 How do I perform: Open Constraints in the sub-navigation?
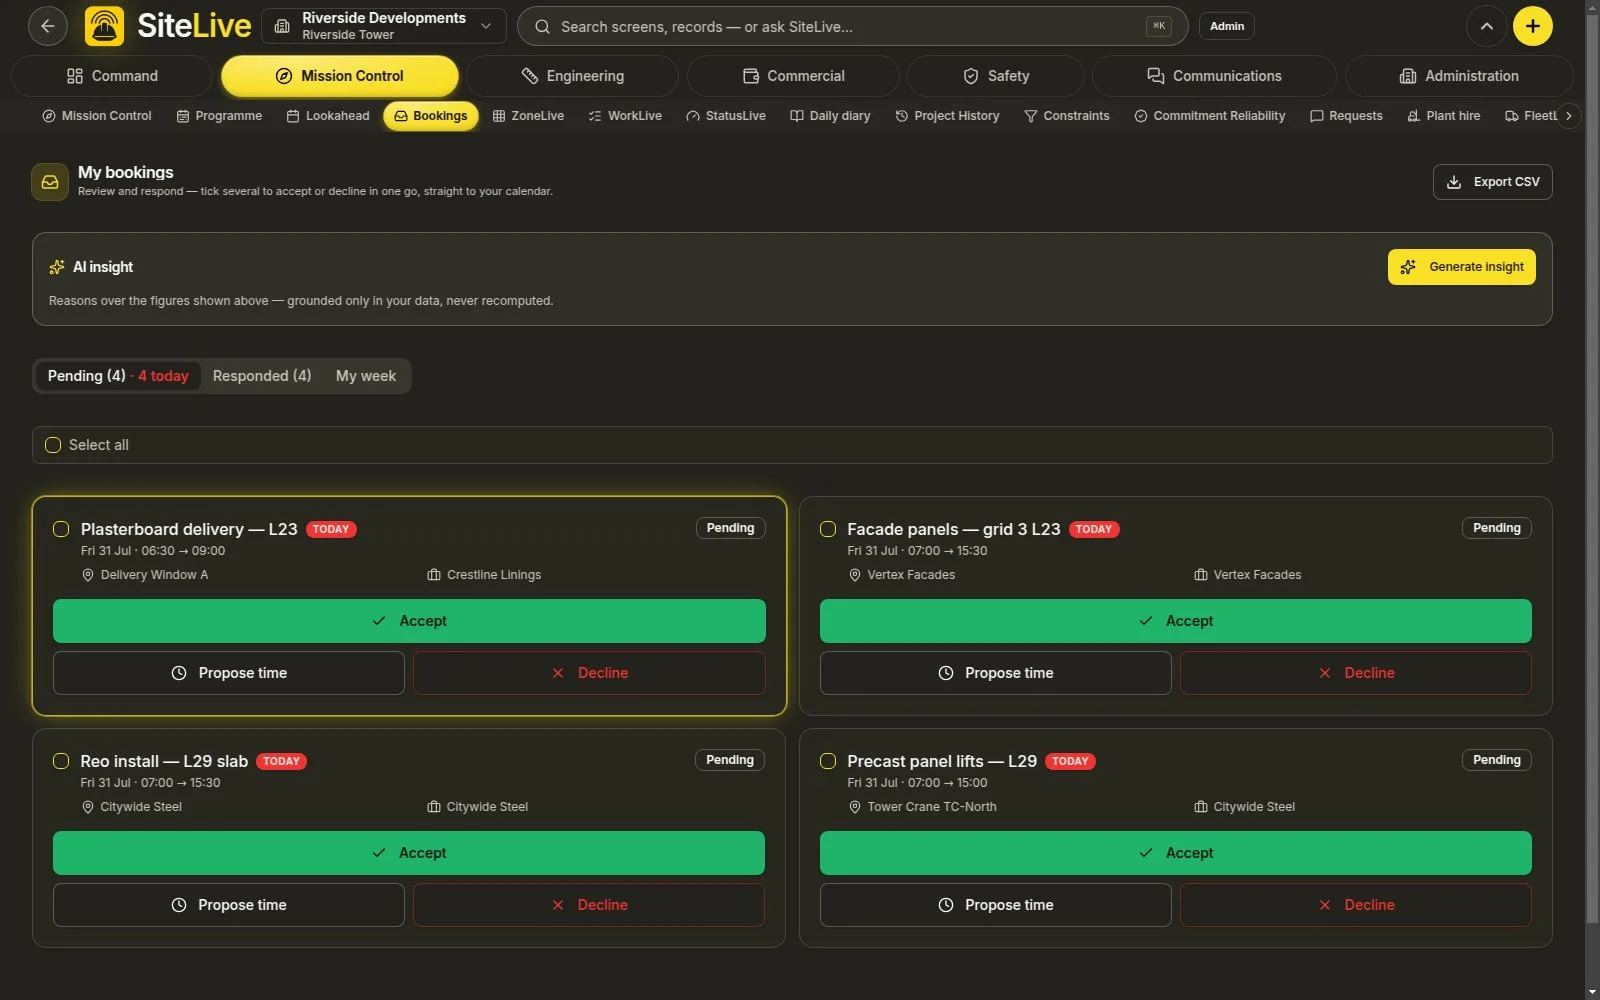1067,116
